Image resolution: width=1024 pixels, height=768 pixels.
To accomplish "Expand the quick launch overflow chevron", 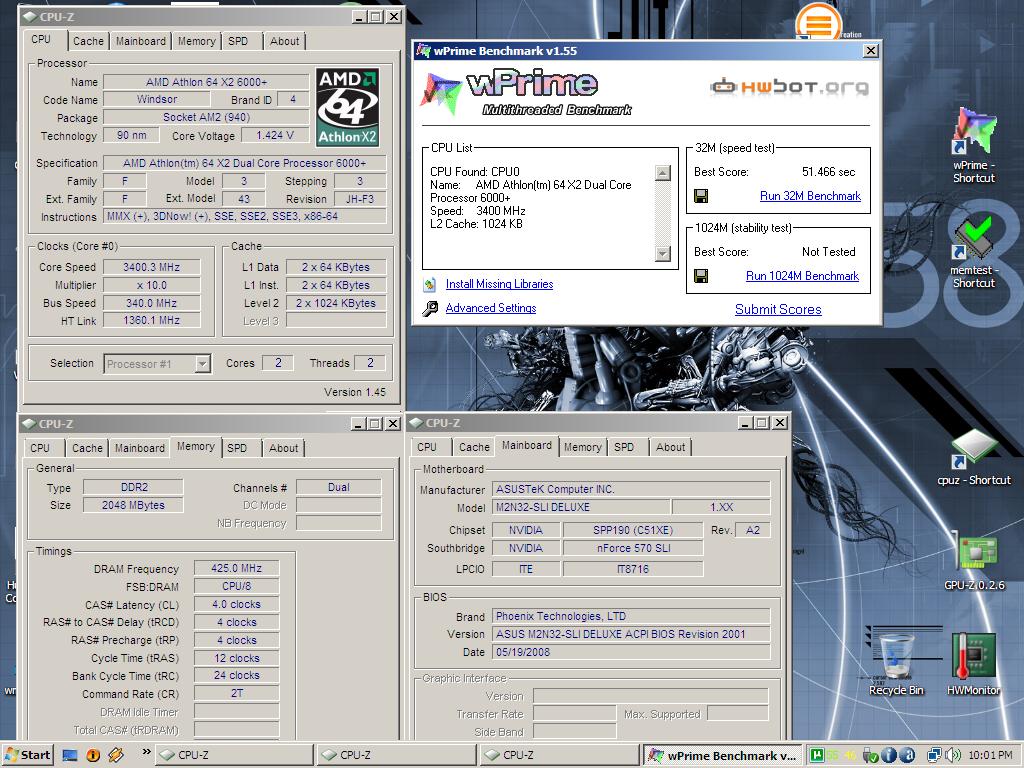I will pos(146,752).
